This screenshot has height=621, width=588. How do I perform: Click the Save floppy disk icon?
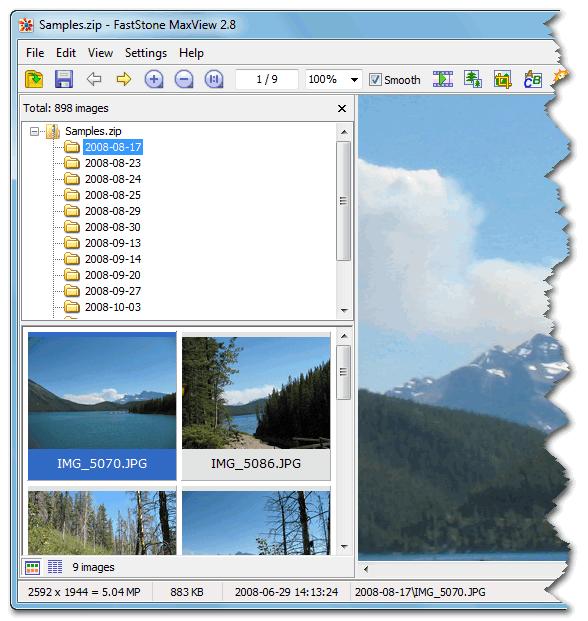[x=64, y=79]
